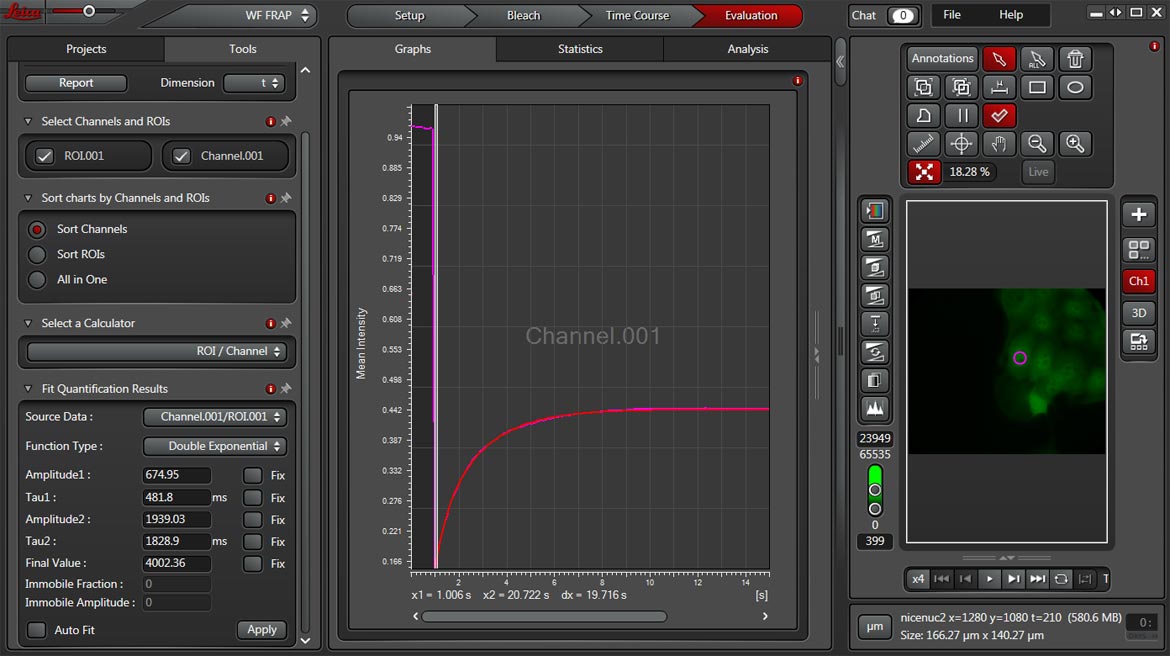The width and height of the screenshot is (1170, 656).
Task: Open the Source Data dropdown
Action: pyautogui.click(x=215, y=417)
